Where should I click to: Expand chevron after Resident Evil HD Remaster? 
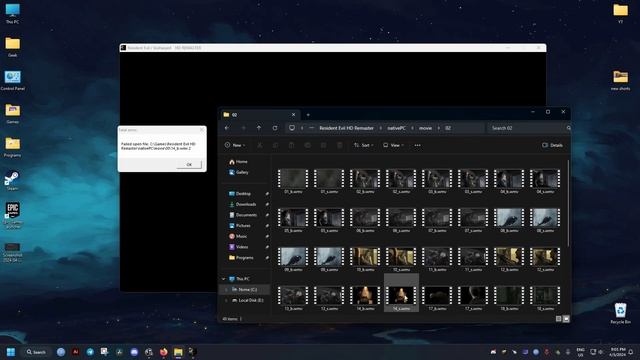coord(380,128)
